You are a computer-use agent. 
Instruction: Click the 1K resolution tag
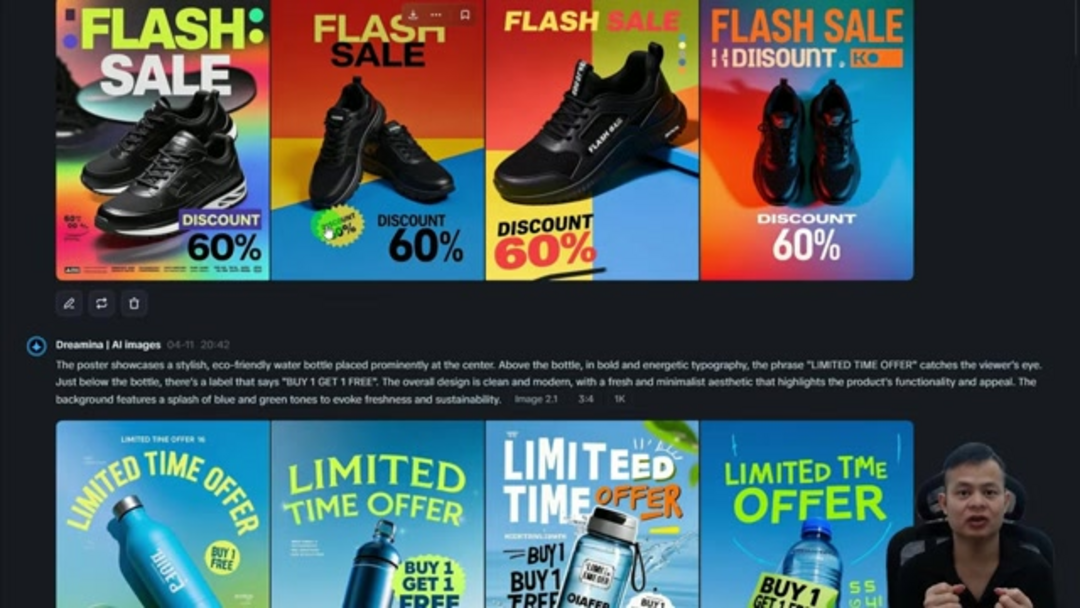click(619, 399)
